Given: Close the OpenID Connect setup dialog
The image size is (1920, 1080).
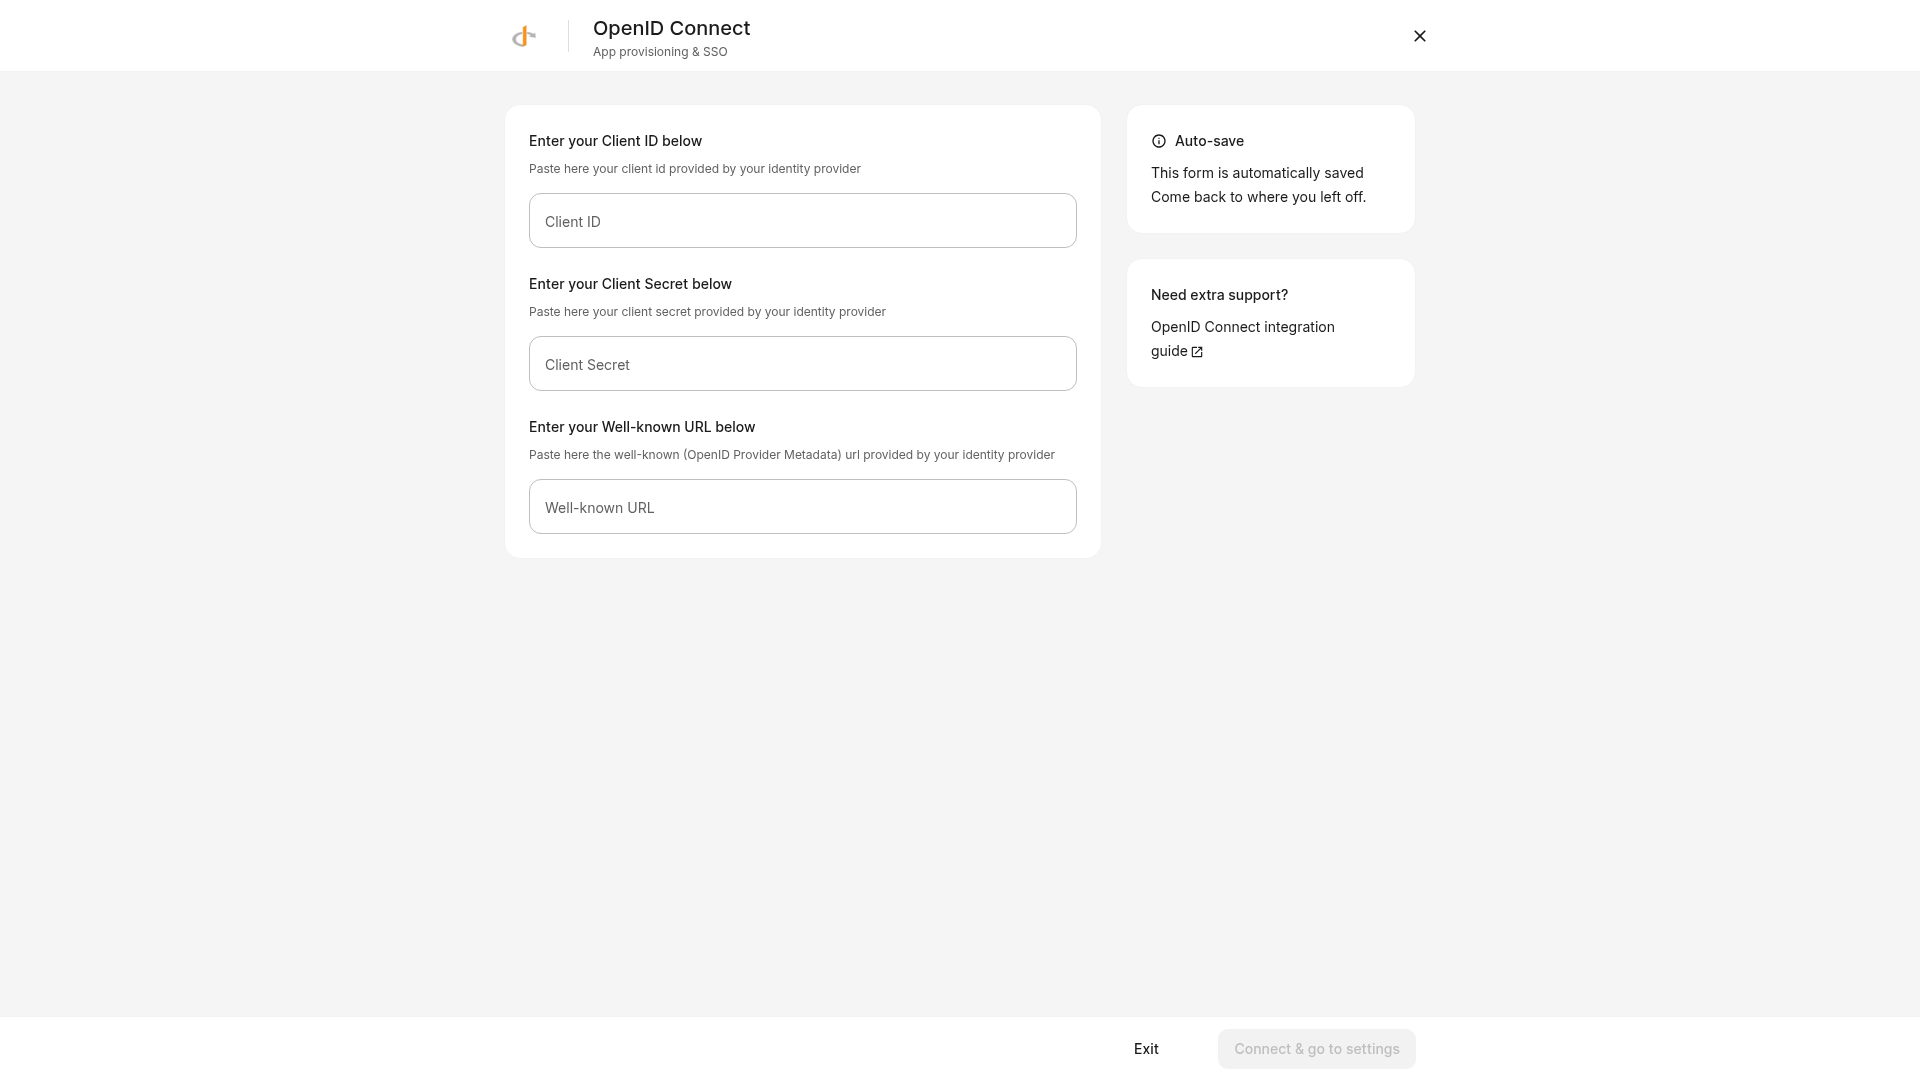Looking at the screenshot, I should (1420, 36).
